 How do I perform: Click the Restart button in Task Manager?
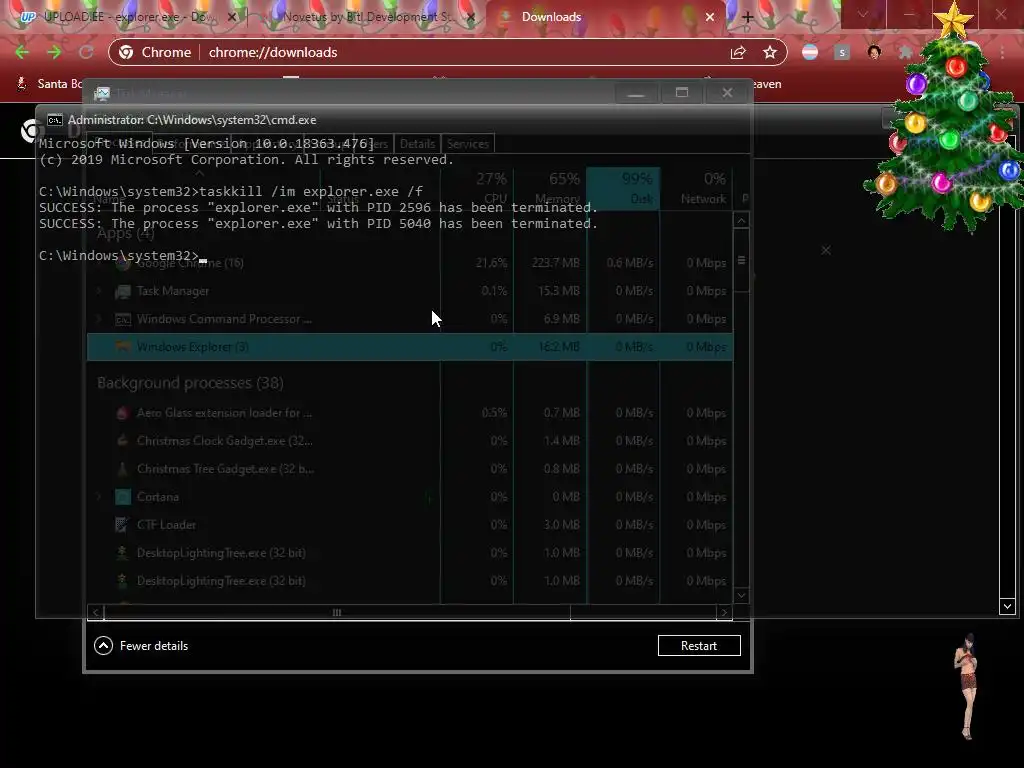[x=699, y=646]
